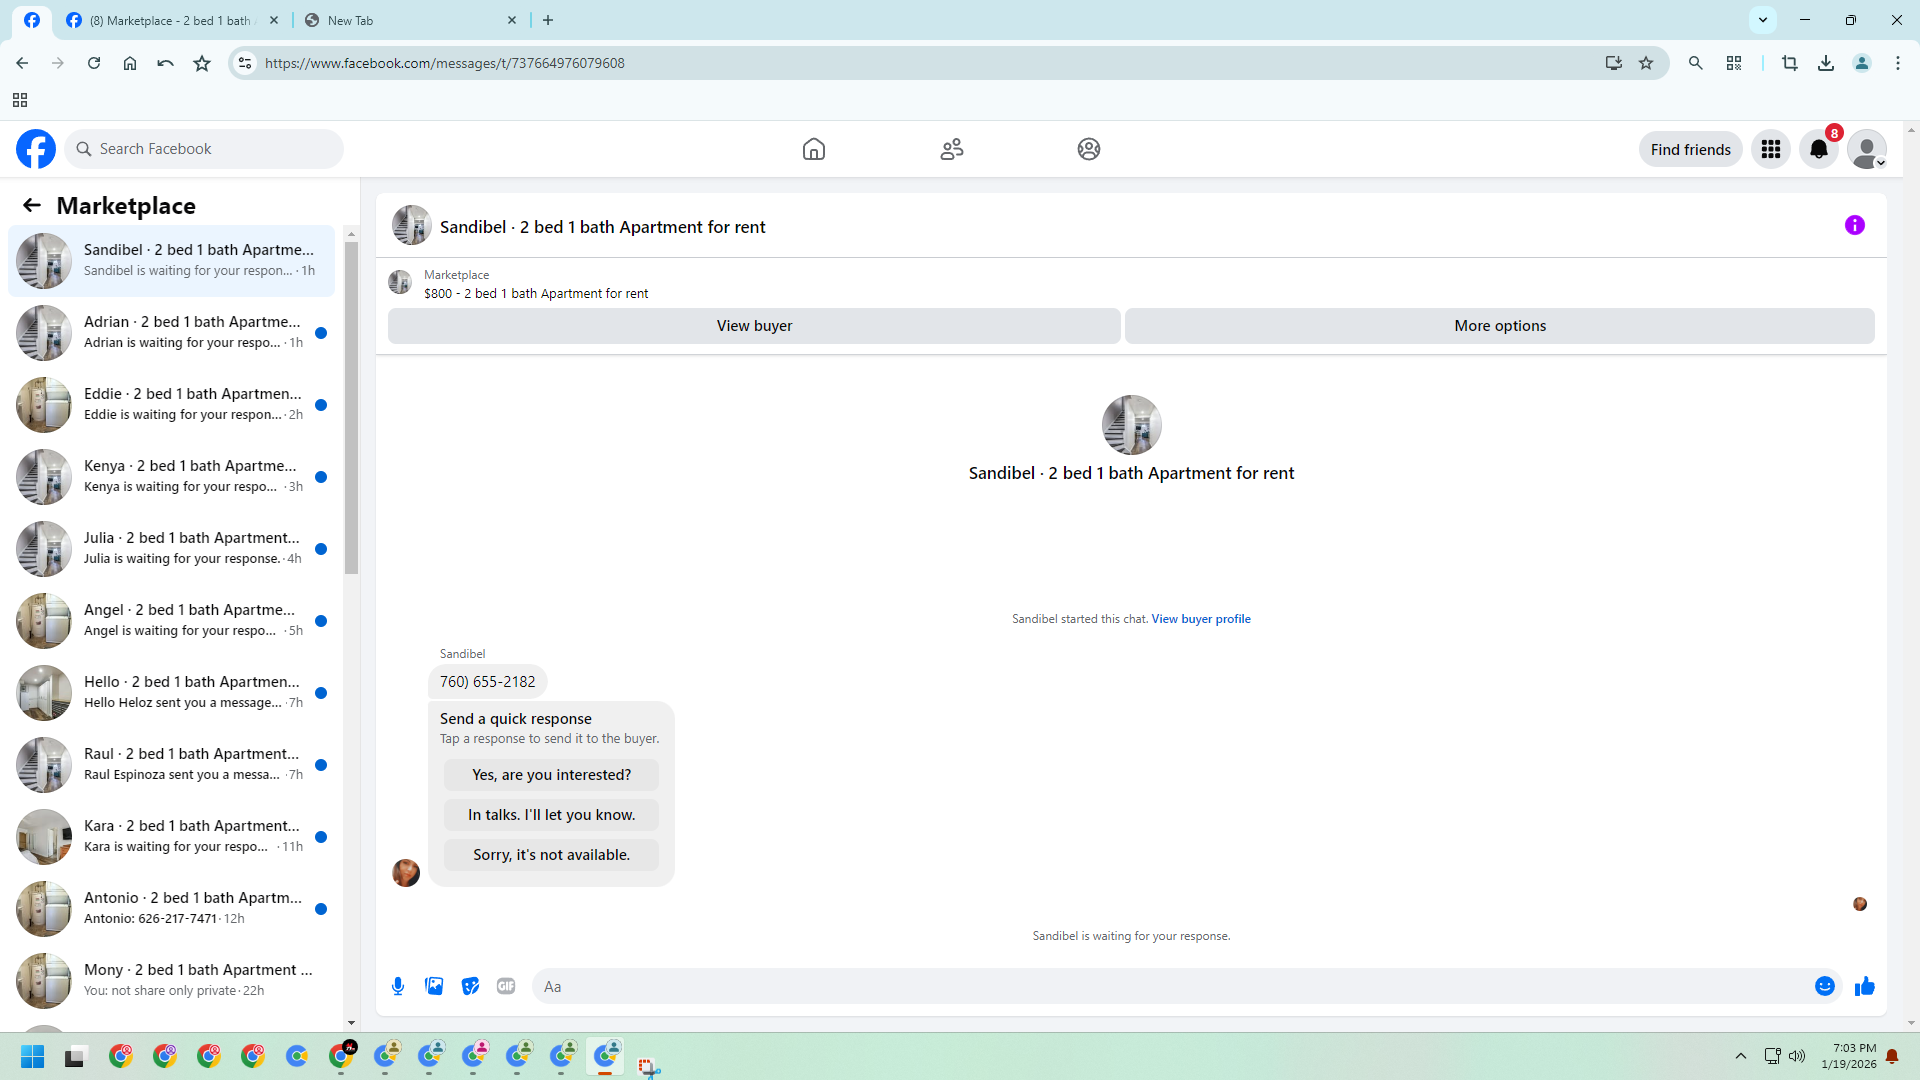Open the GIF picker icon
Viewport: 1920px width, 1080px height.
click(506, 986)
